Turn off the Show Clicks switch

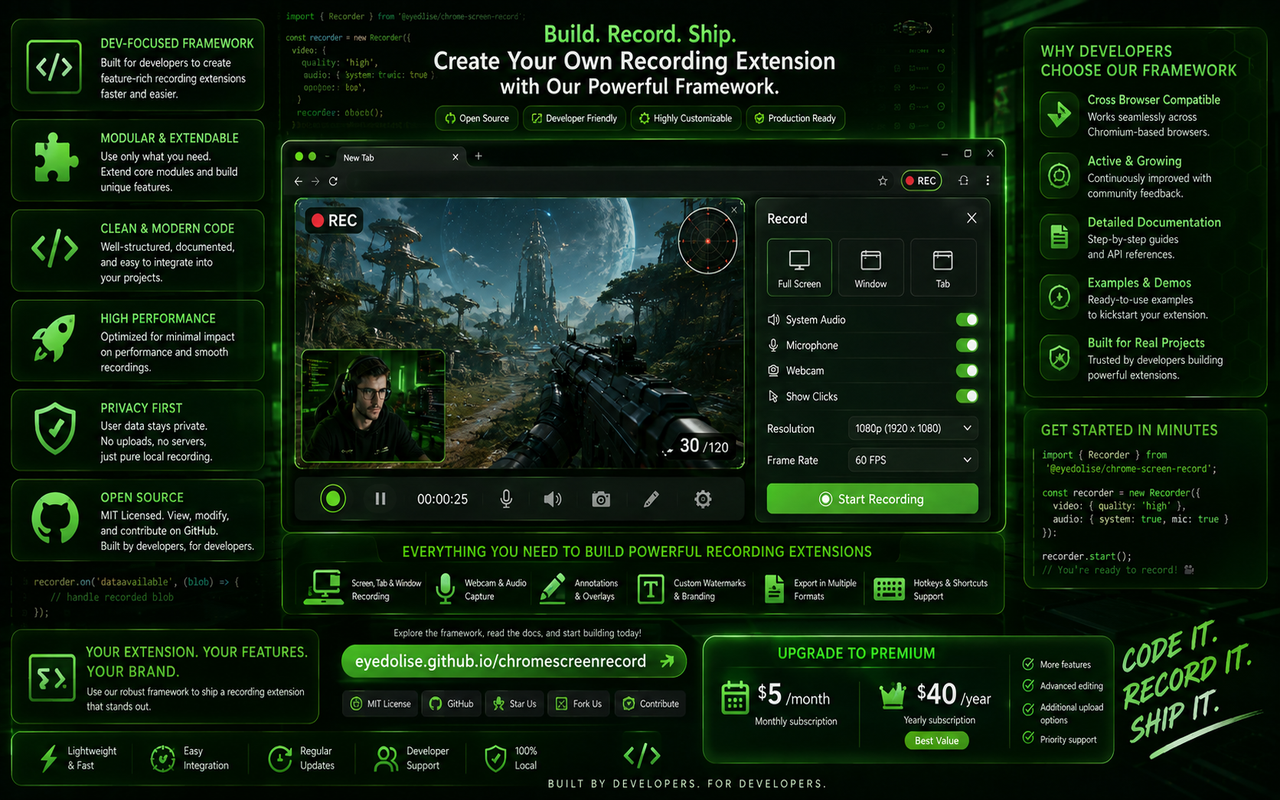967,396
